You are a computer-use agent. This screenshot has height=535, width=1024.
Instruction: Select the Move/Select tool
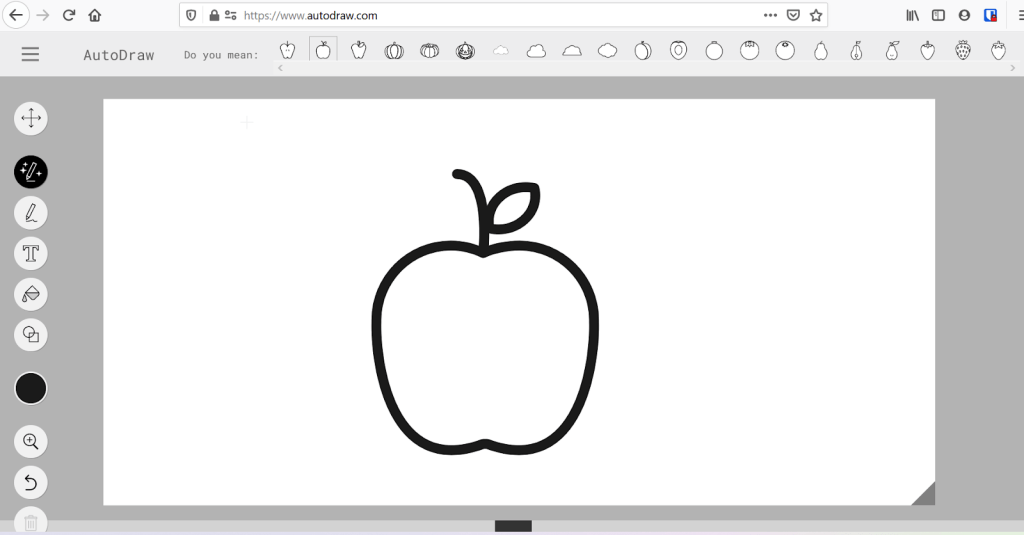point(31,118)
